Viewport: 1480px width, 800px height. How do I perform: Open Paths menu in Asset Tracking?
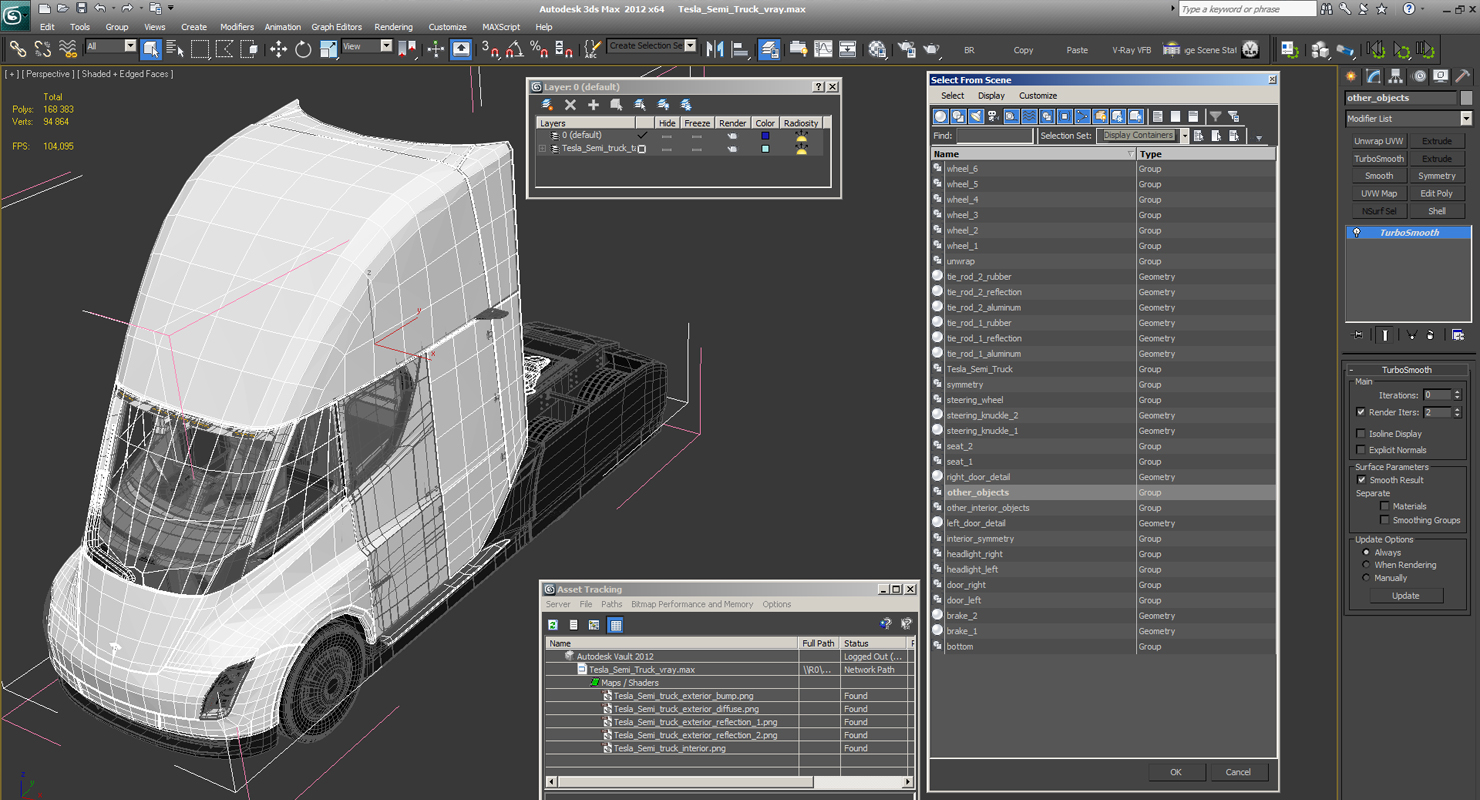coord(611,604)
